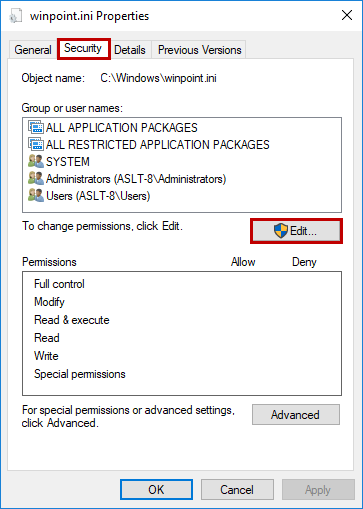Viewport: 363px width, 509px height.
Task: Click the Administrators group icon
Action: (x=36, y=178)
